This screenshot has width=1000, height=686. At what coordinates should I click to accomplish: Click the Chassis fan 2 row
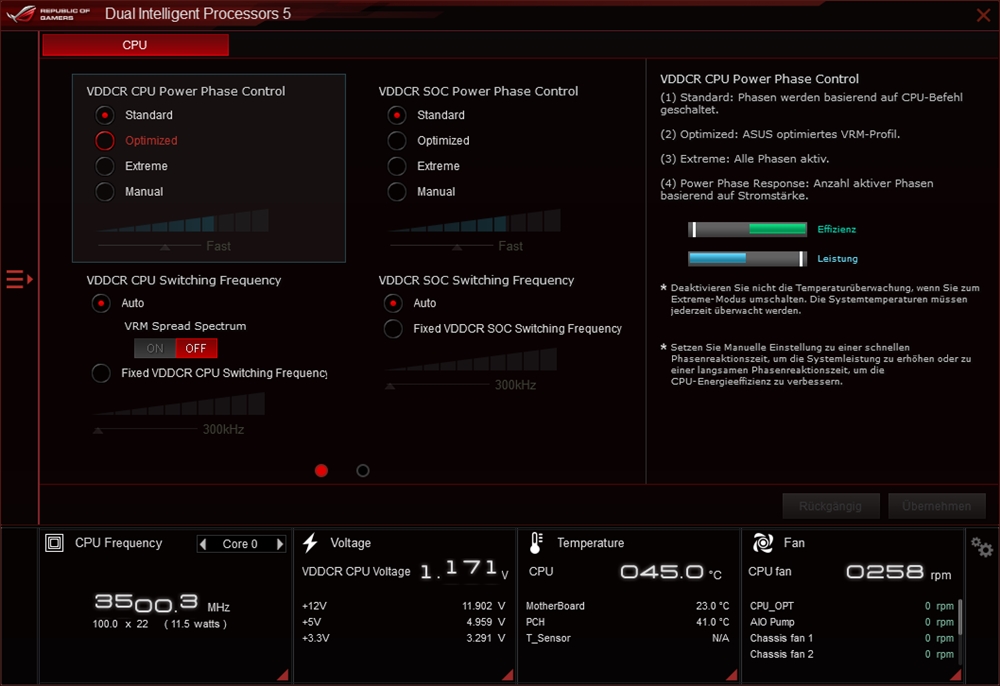[x=852, y=654]
